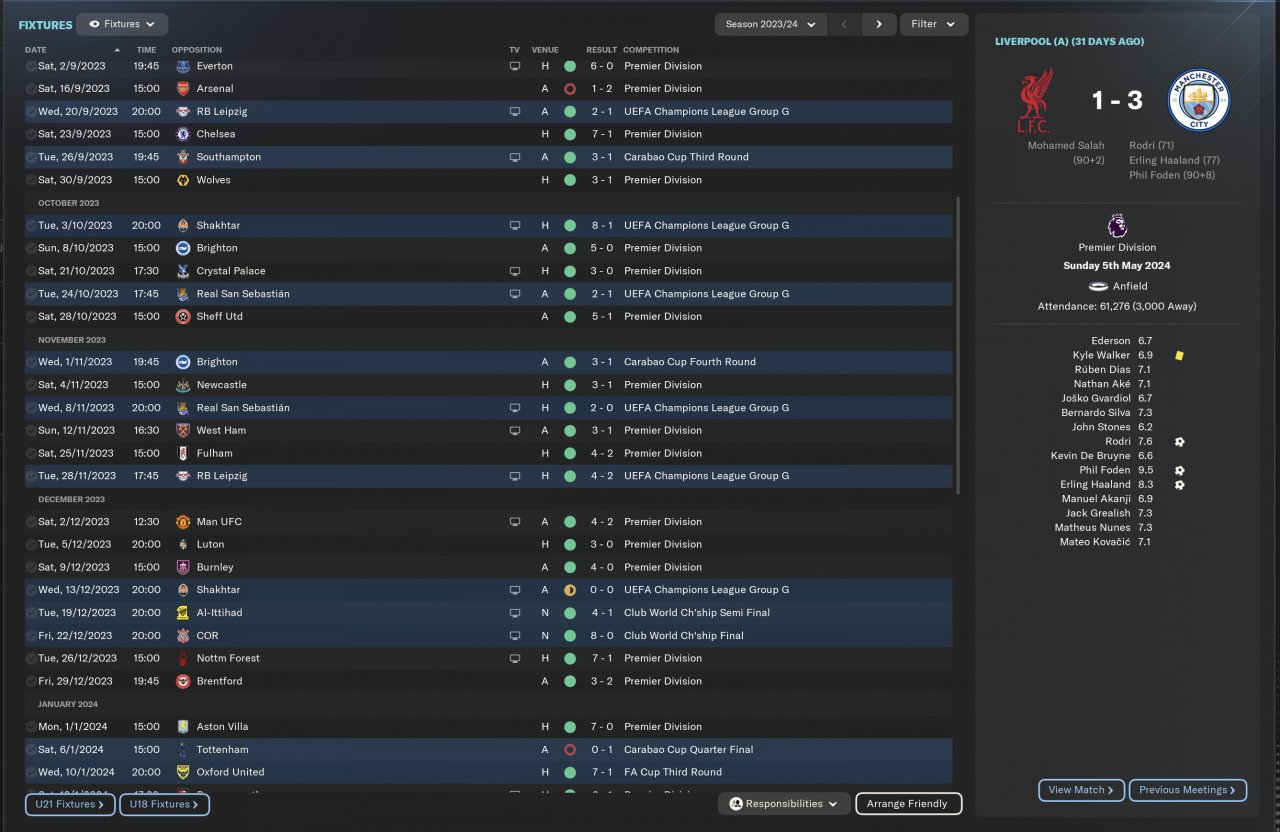Click the red loss indicator for Arsenal match
This screenshot has height=832, width=1280.
click(x=570, y=89)
